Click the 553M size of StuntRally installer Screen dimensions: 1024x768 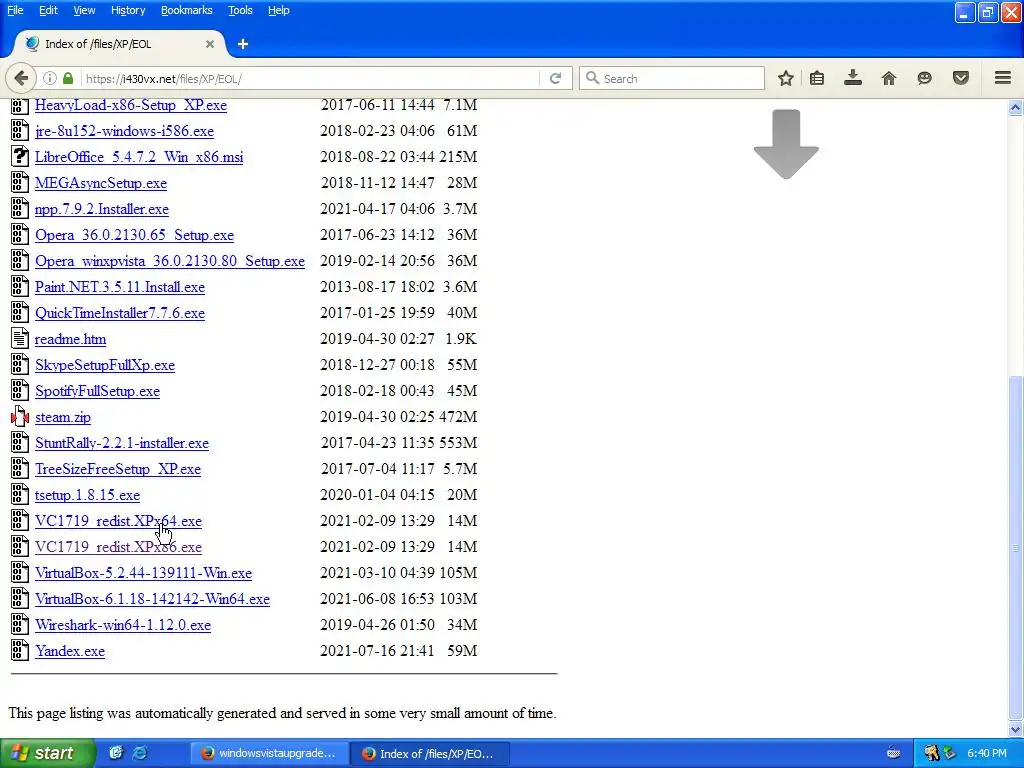tap(458, 443)
